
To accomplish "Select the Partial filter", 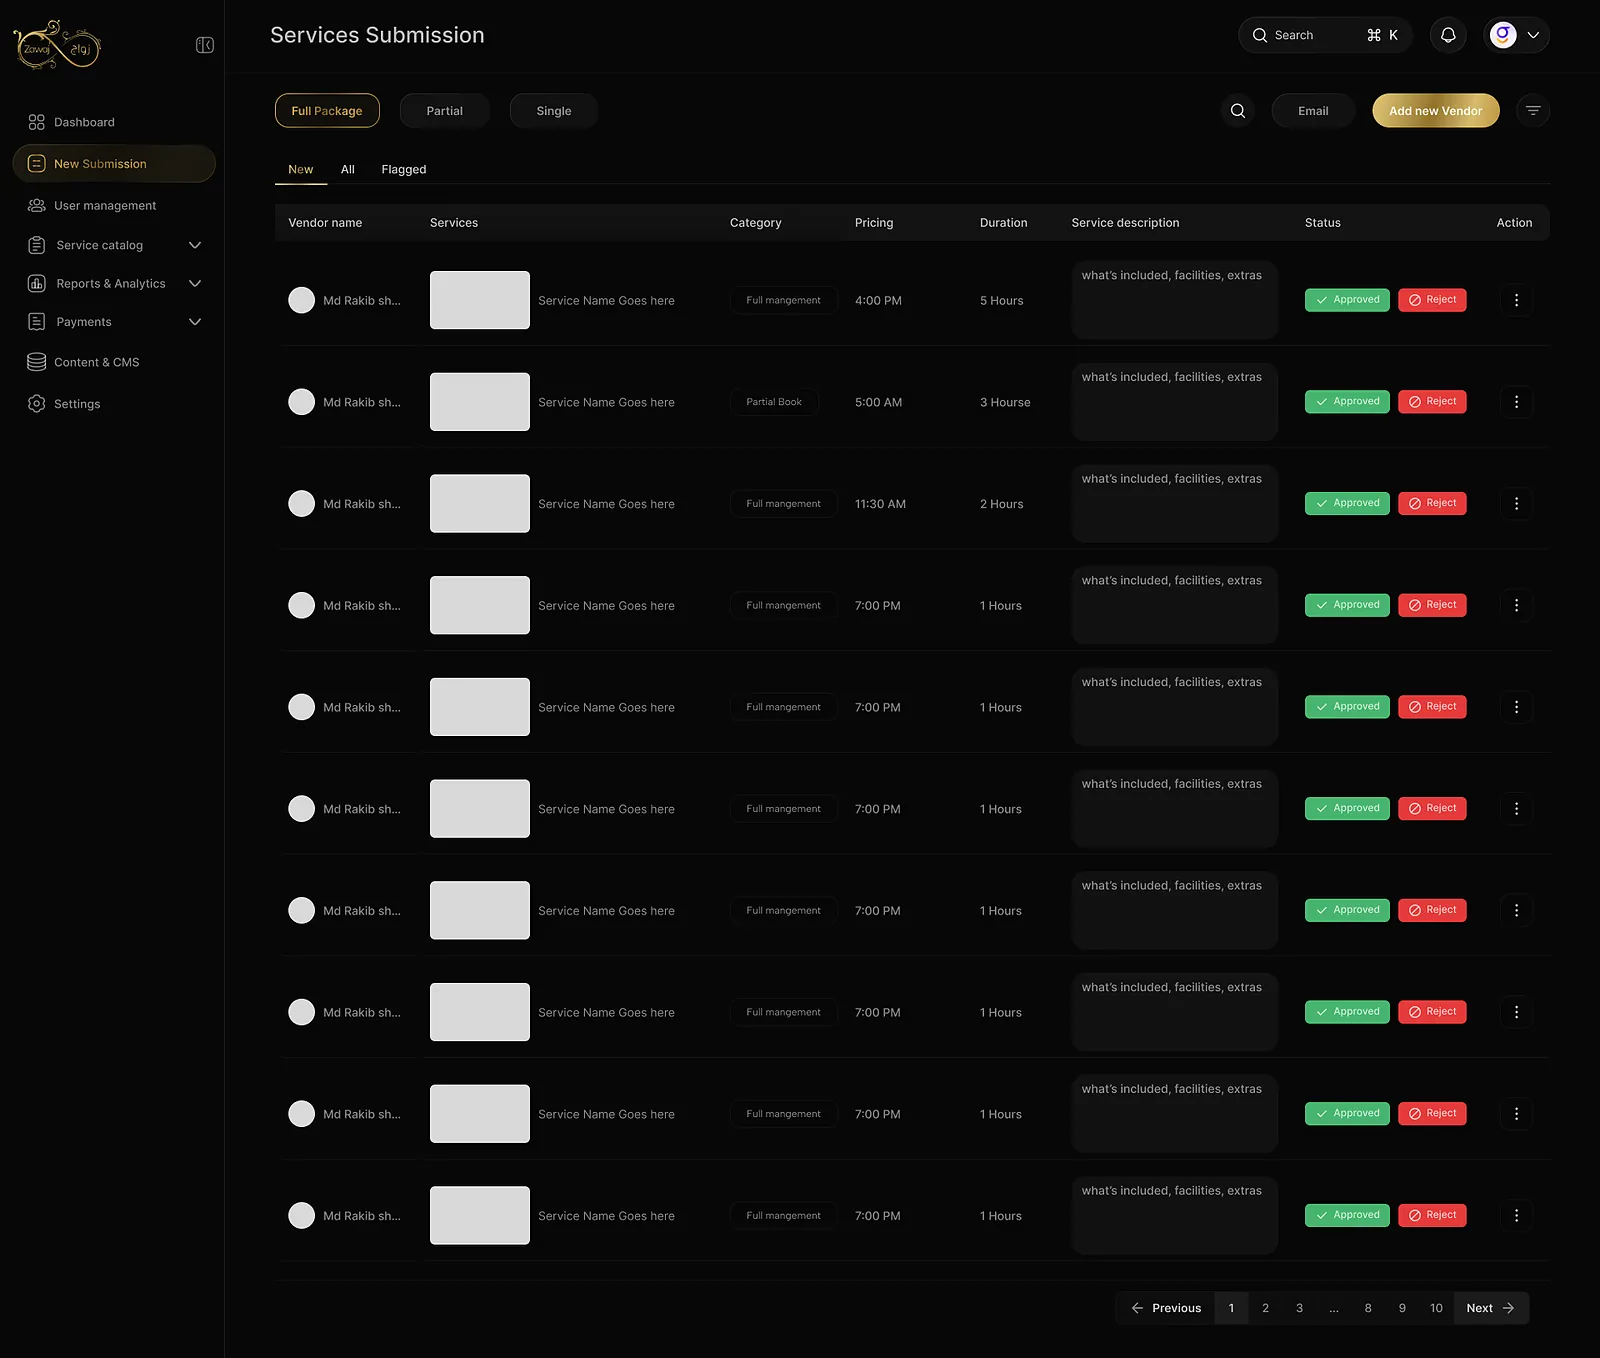I will point(445,111).
